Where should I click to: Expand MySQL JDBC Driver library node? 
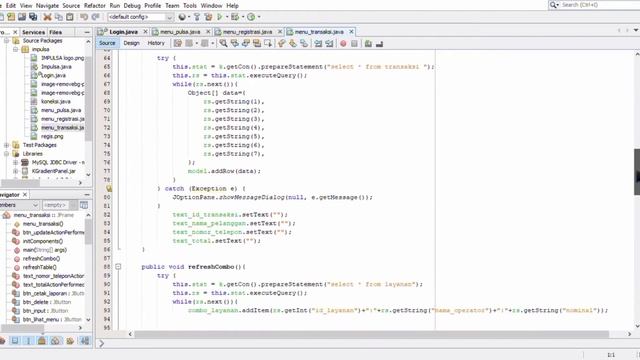[16, 162]
